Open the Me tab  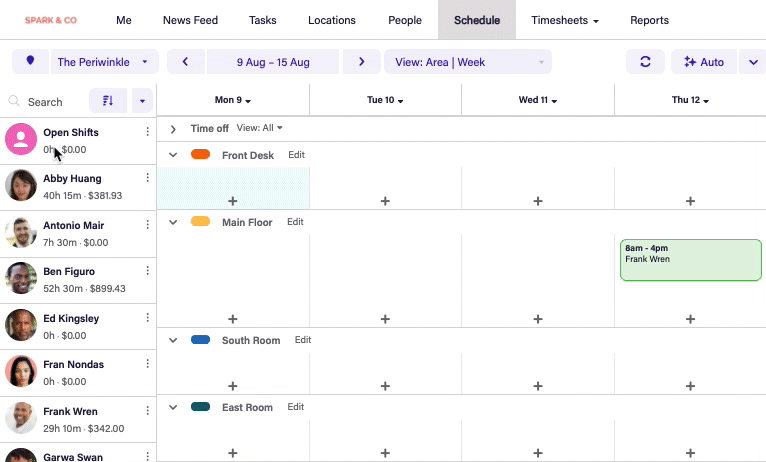124,20
